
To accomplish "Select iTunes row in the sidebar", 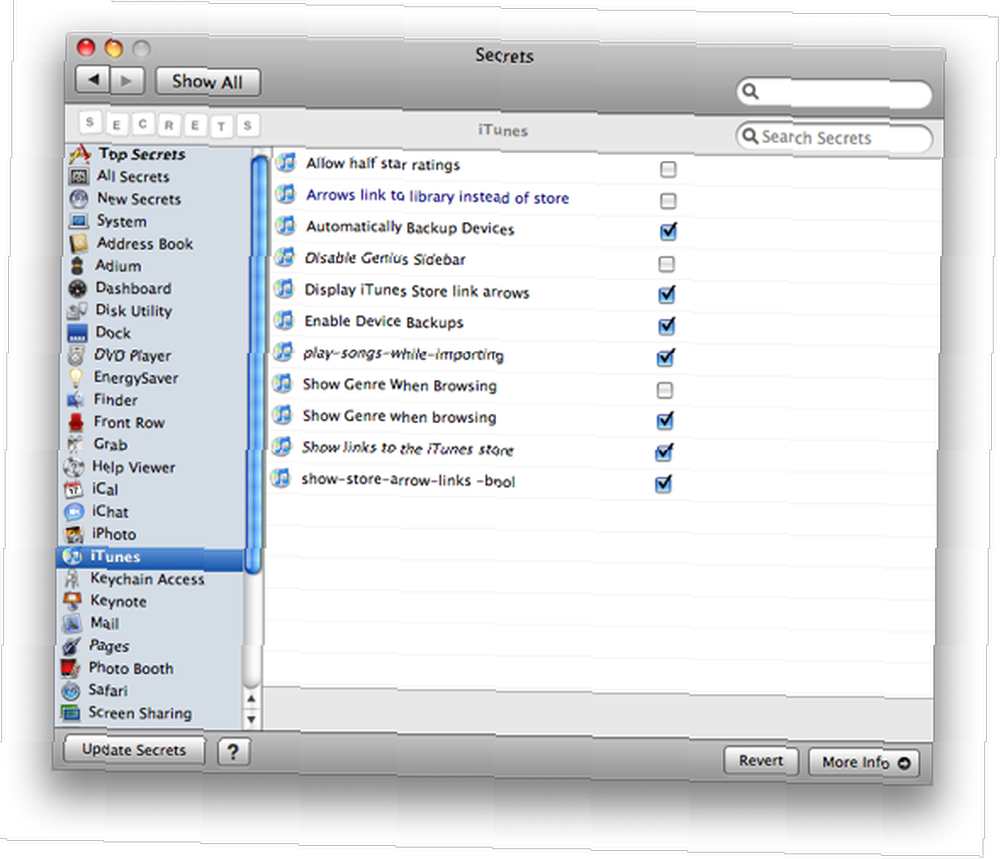I will pyautogui.click(x=151, y=557).
